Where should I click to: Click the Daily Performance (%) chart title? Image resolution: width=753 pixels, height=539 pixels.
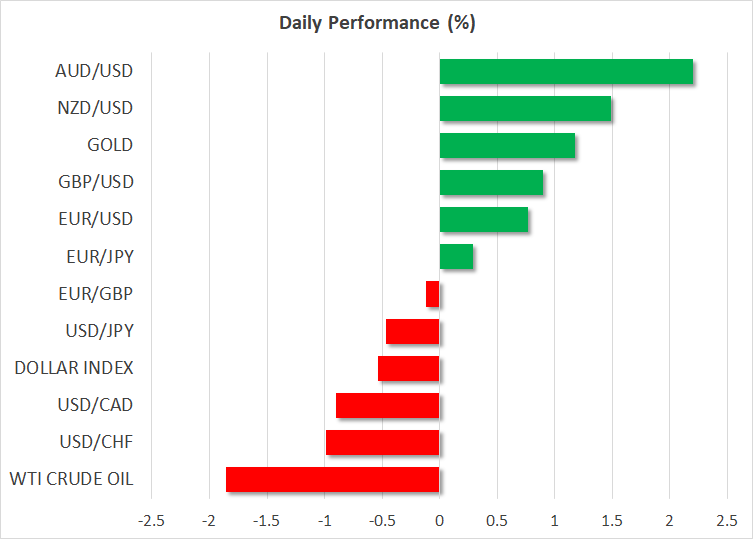coord(376,20)
